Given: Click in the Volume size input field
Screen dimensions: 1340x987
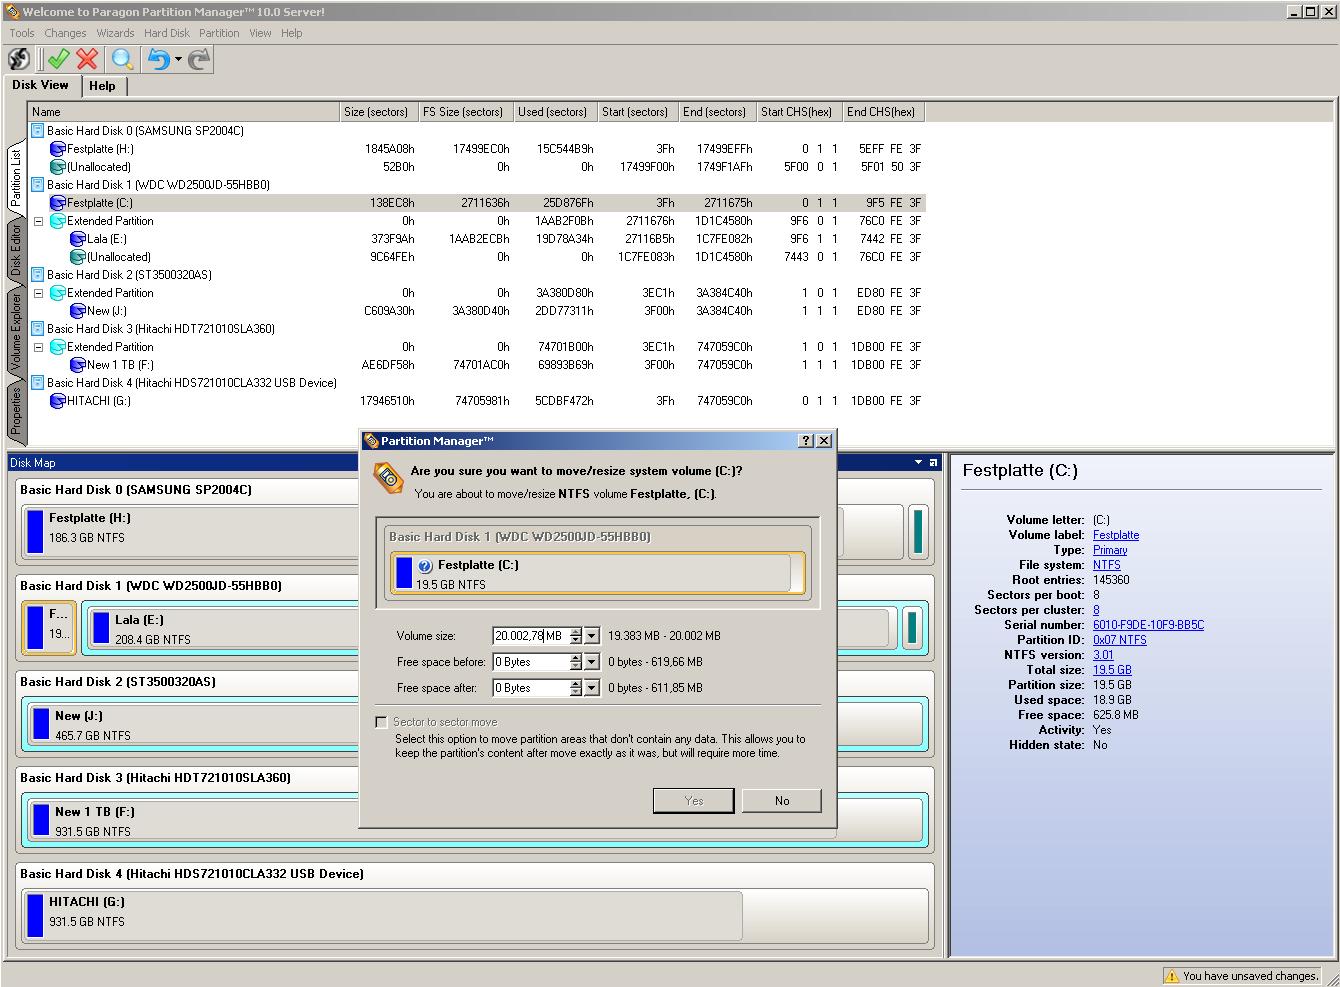Looking at the screenshot, I should pyautogui.click(x=530, y=636).
